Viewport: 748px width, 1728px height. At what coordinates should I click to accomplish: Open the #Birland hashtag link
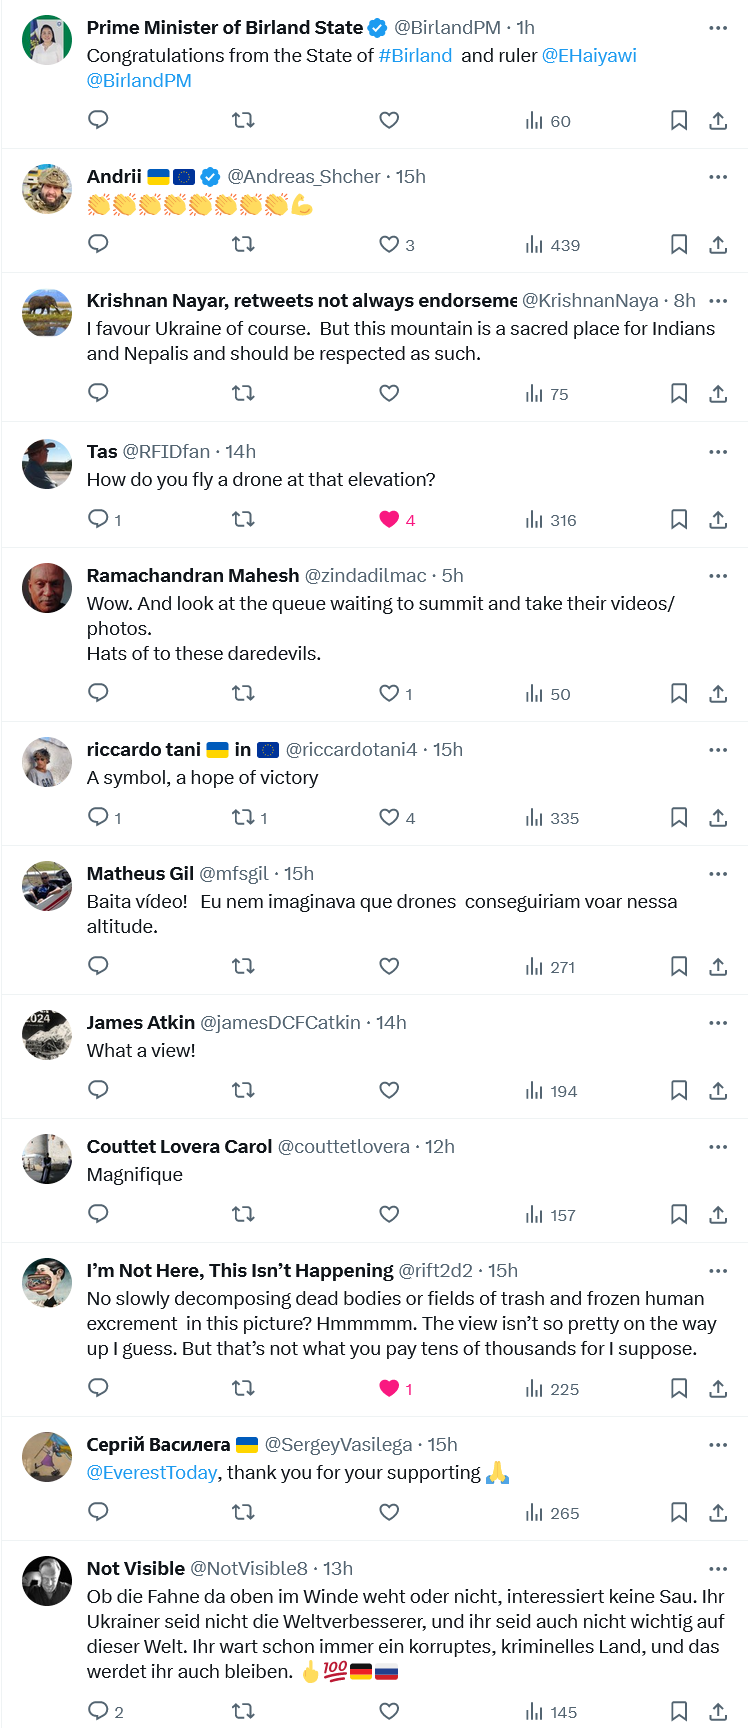[415, 56]
